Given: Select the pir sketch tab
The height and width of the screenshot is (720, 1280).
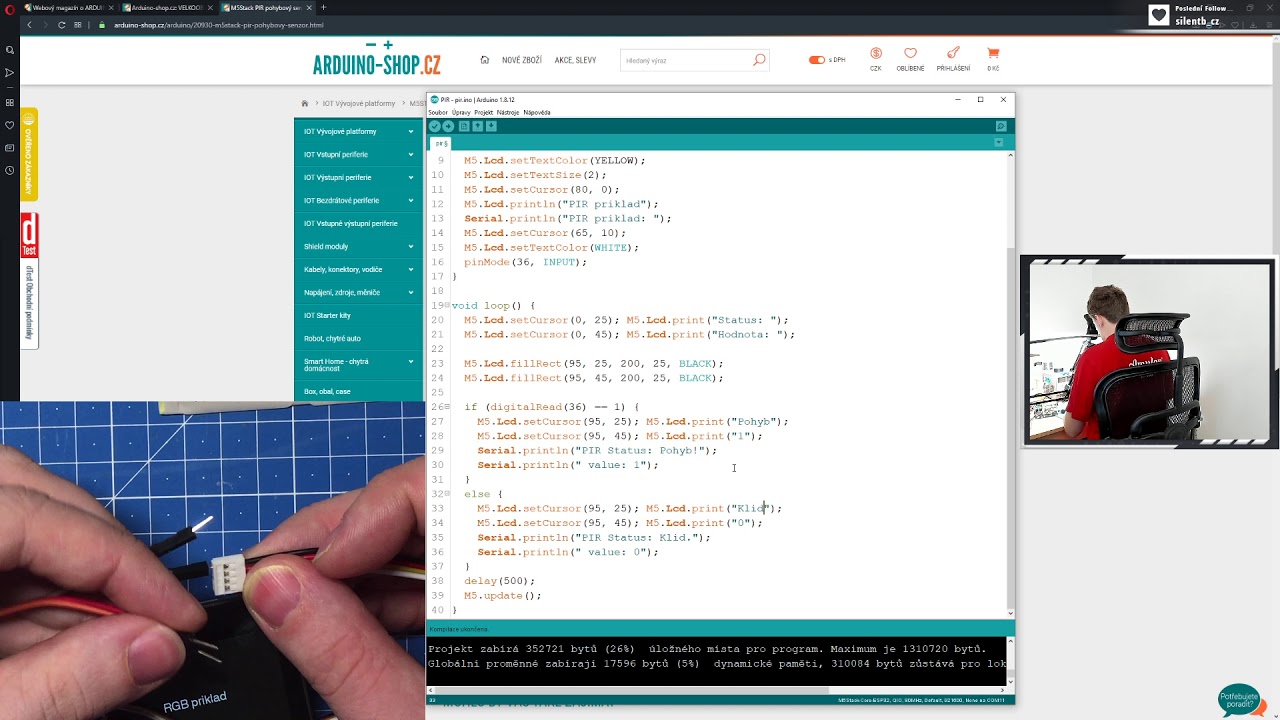Looking at the screenshot, I should click(x=441, y=143).
